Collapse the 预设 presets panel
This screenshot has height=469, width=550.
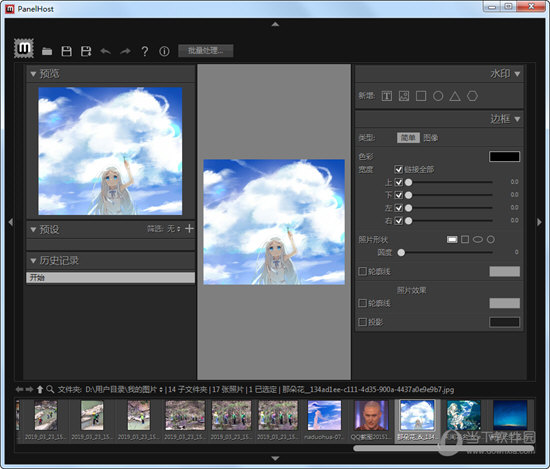pyautogui.click(x=33, y=230)
